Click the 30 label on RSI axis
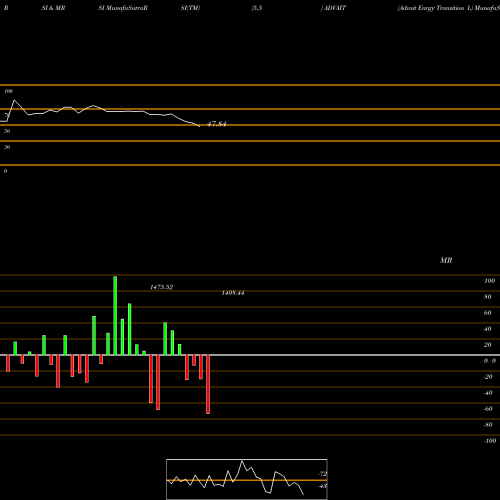The height and width of the screenshot is (500, 500). 7,147
